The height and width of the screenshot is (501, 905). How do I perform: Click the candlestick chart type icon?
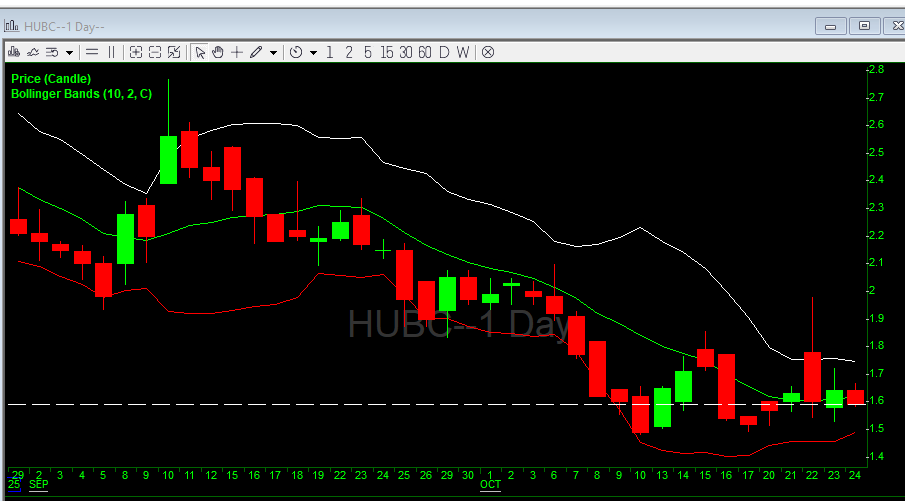pyautogui.click(x=14, y=52)
